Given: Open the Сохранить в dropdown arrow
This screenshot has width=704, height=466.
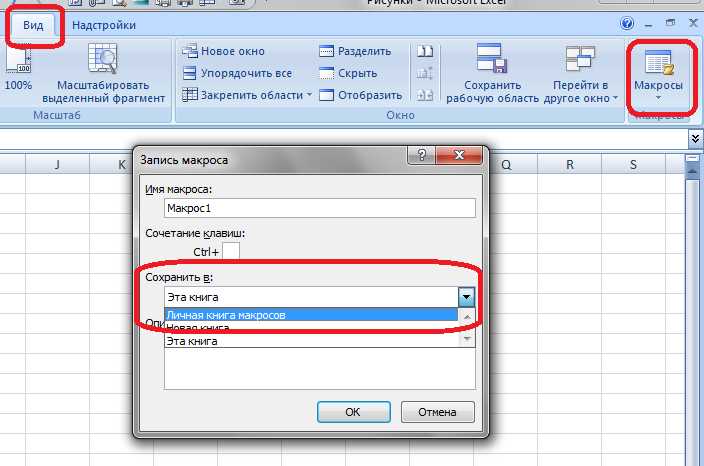Looking at the screenshot, I should coord(466,297).
